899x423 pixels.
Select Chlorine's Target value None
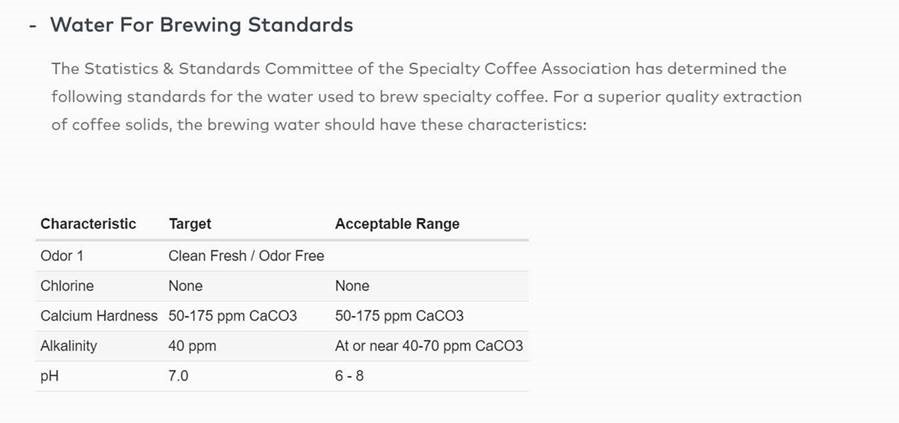pyautogui.click(x=185, y=286)
